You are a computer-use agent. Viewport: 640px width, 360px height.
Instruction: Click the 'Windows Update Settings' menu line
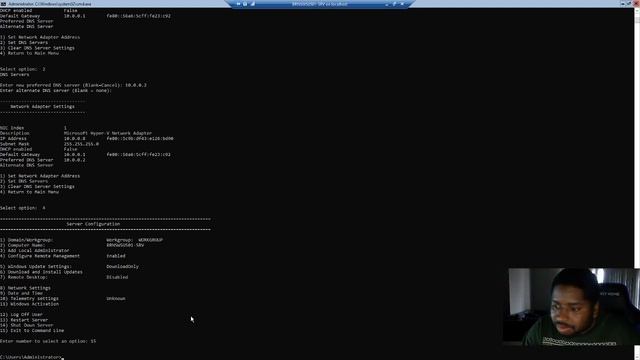point(69,267)
